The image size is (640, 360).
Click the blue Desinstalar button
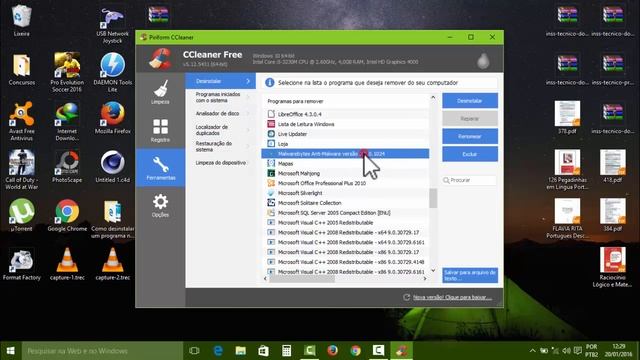coord(470,100)
